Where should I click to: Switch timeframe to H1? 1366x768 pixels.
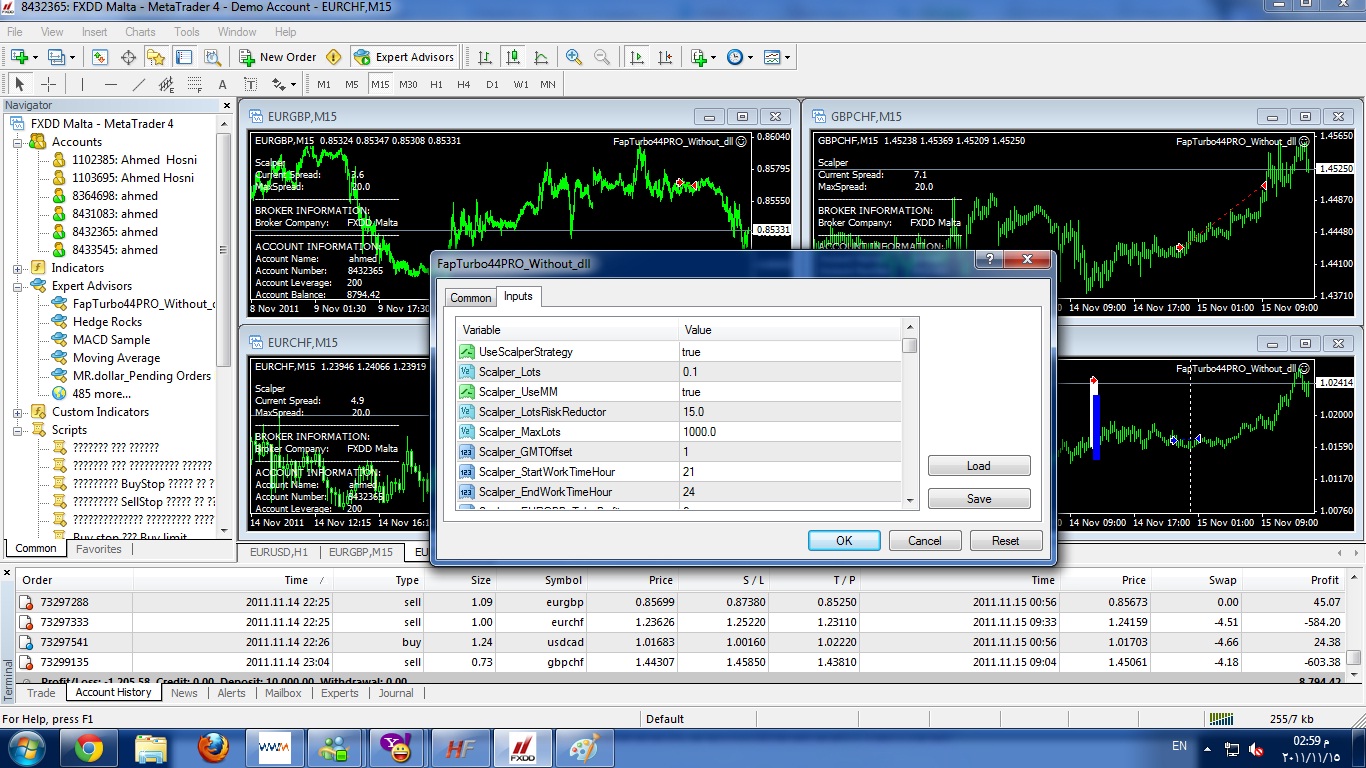click(x=436, y=84)
